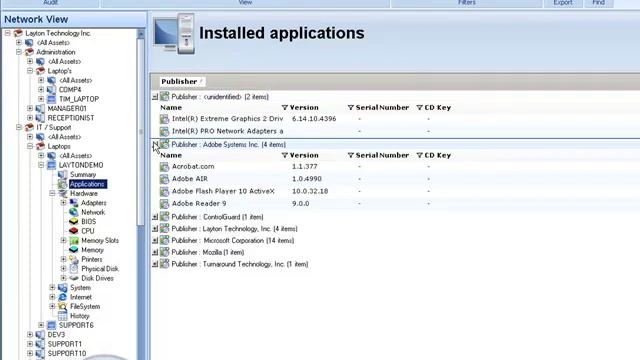Screen dimensions: 640x360
Task: Select the Network globe icon
Action: tap(73, 212)
